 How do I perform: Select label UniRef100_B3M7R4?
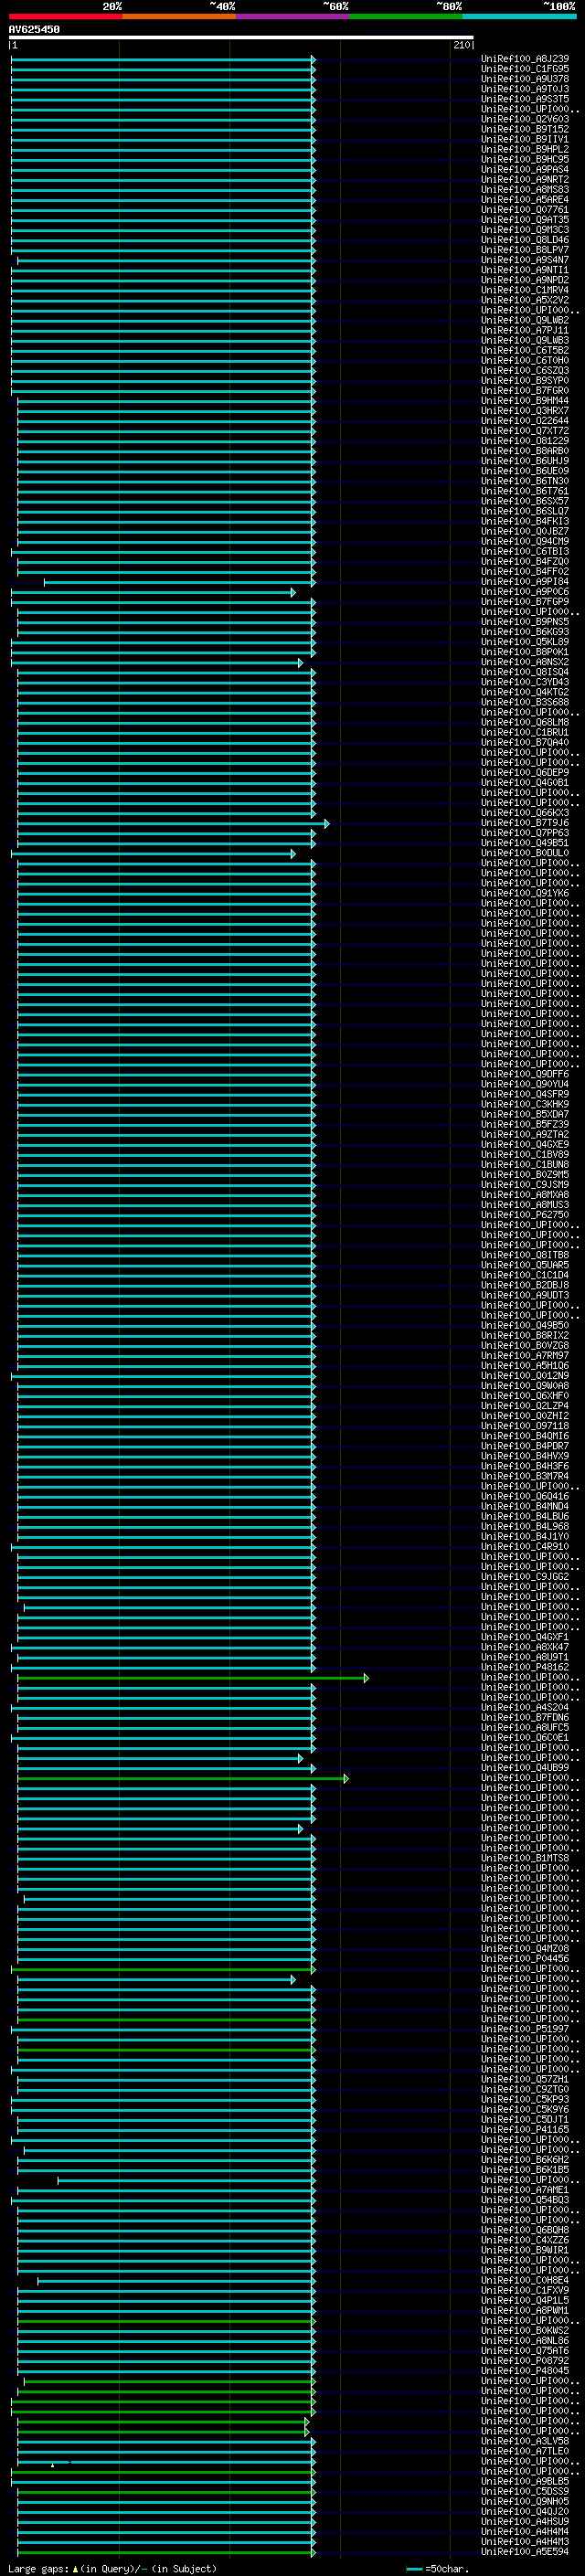click(525, 1476)
